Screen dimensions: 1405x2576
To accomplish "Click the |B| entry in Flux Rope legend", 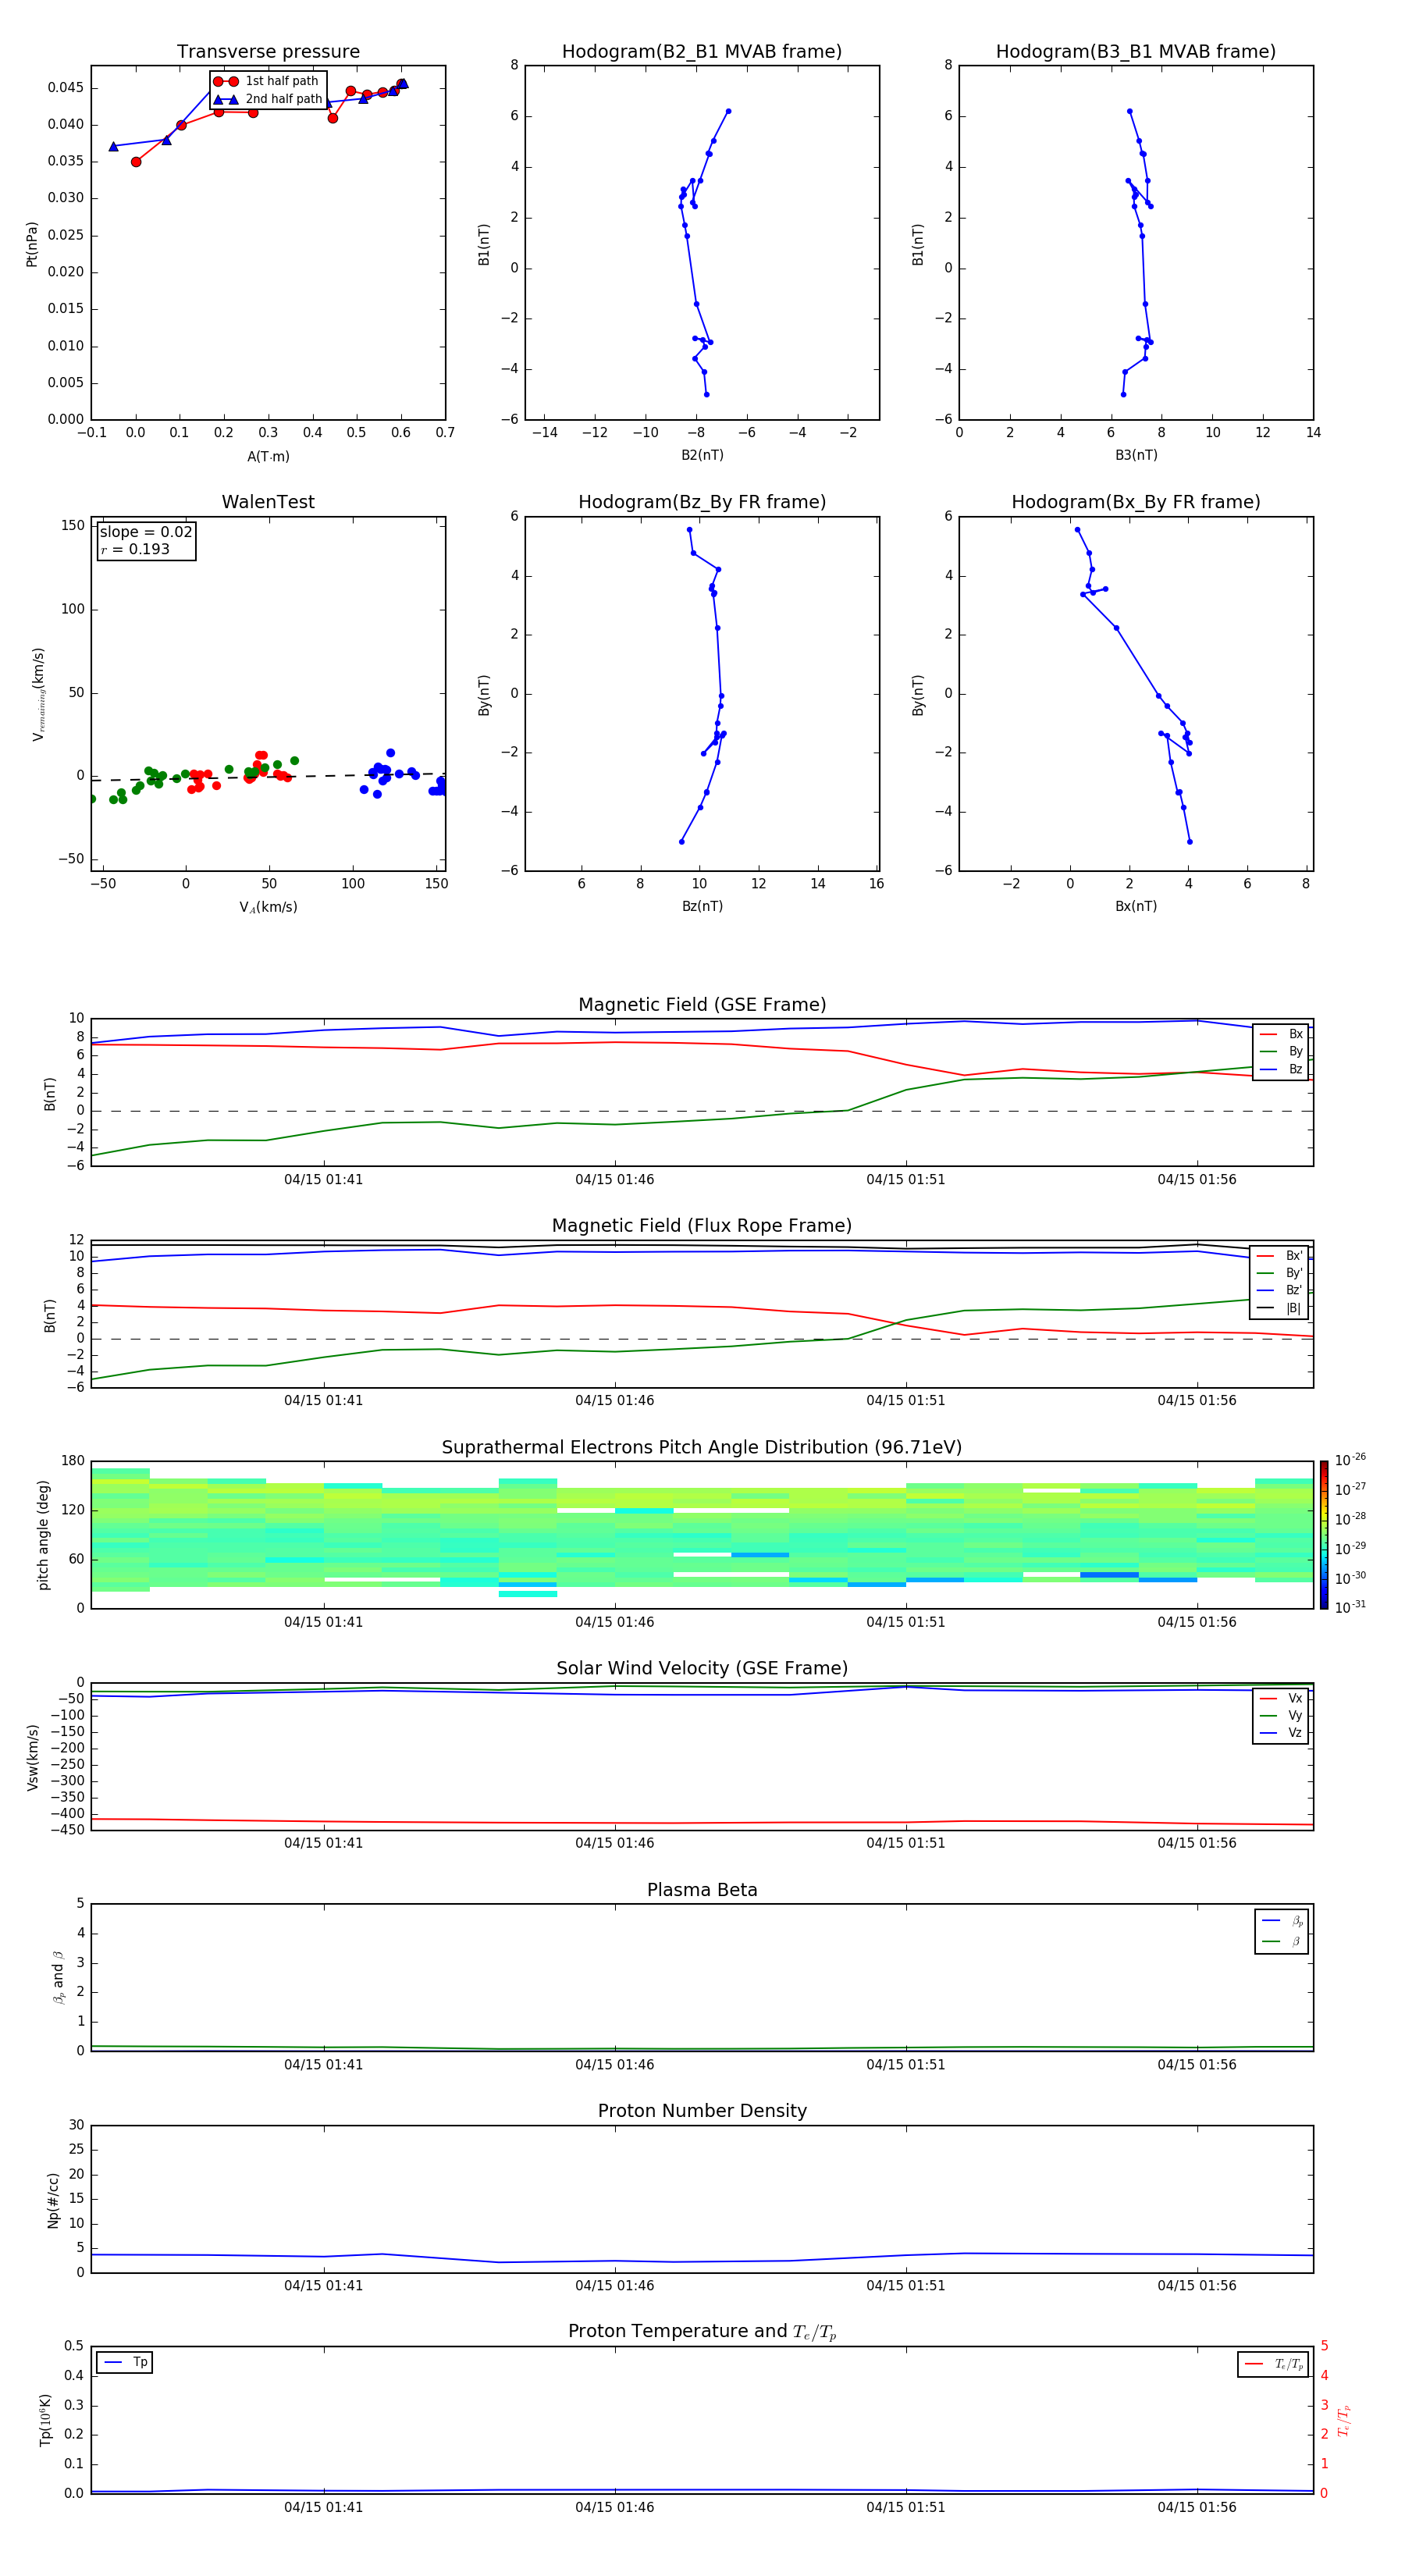I will click(1280, 1308).
